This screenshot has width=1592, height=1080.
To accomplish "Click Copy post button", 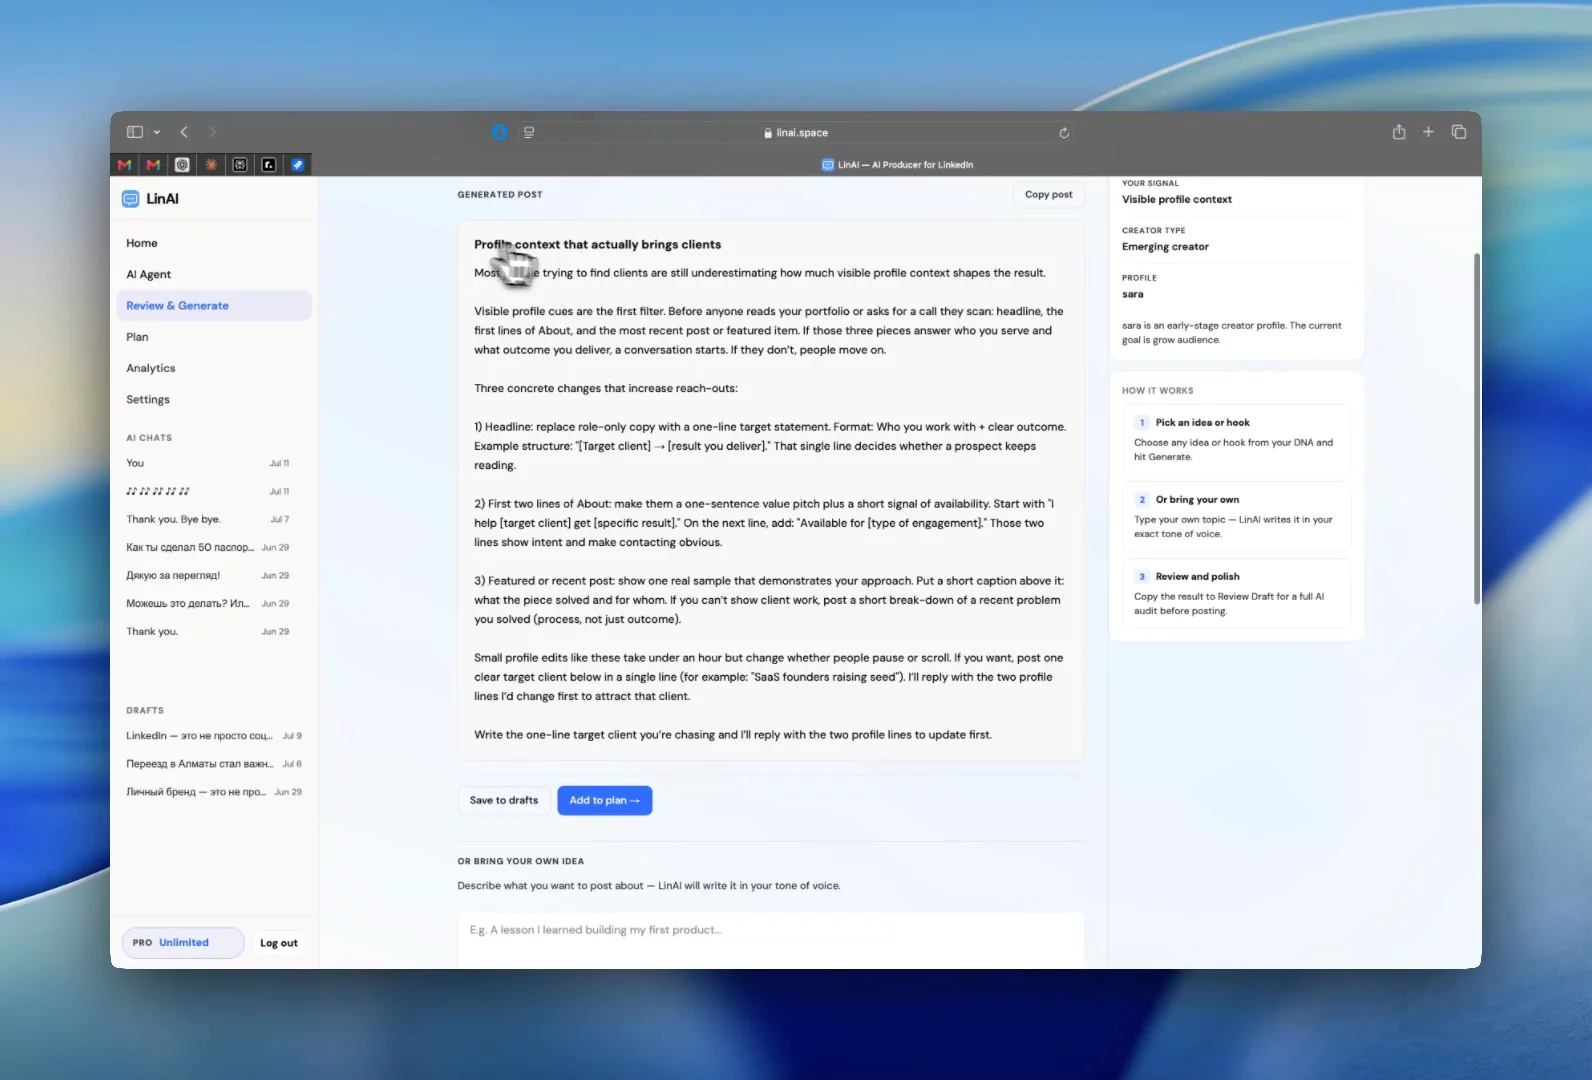I will [1048, 195].
